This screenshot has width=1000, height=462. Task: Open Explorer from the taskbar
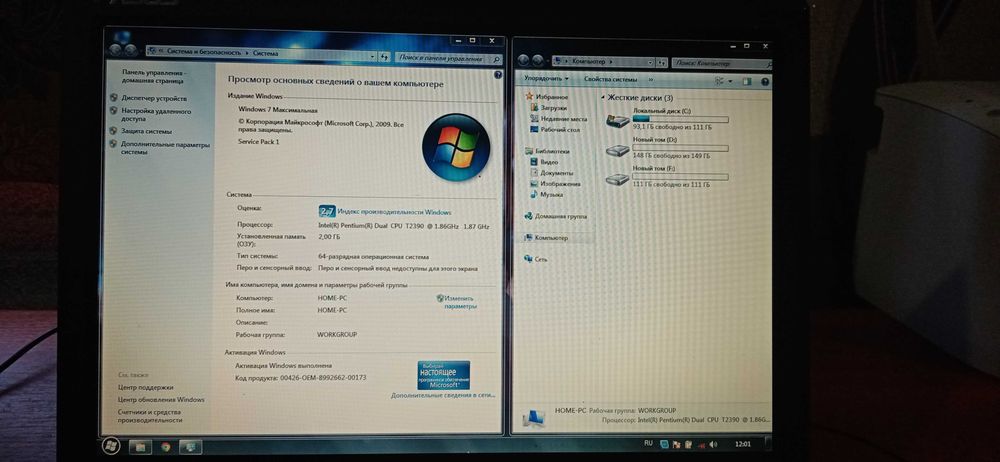140,447
